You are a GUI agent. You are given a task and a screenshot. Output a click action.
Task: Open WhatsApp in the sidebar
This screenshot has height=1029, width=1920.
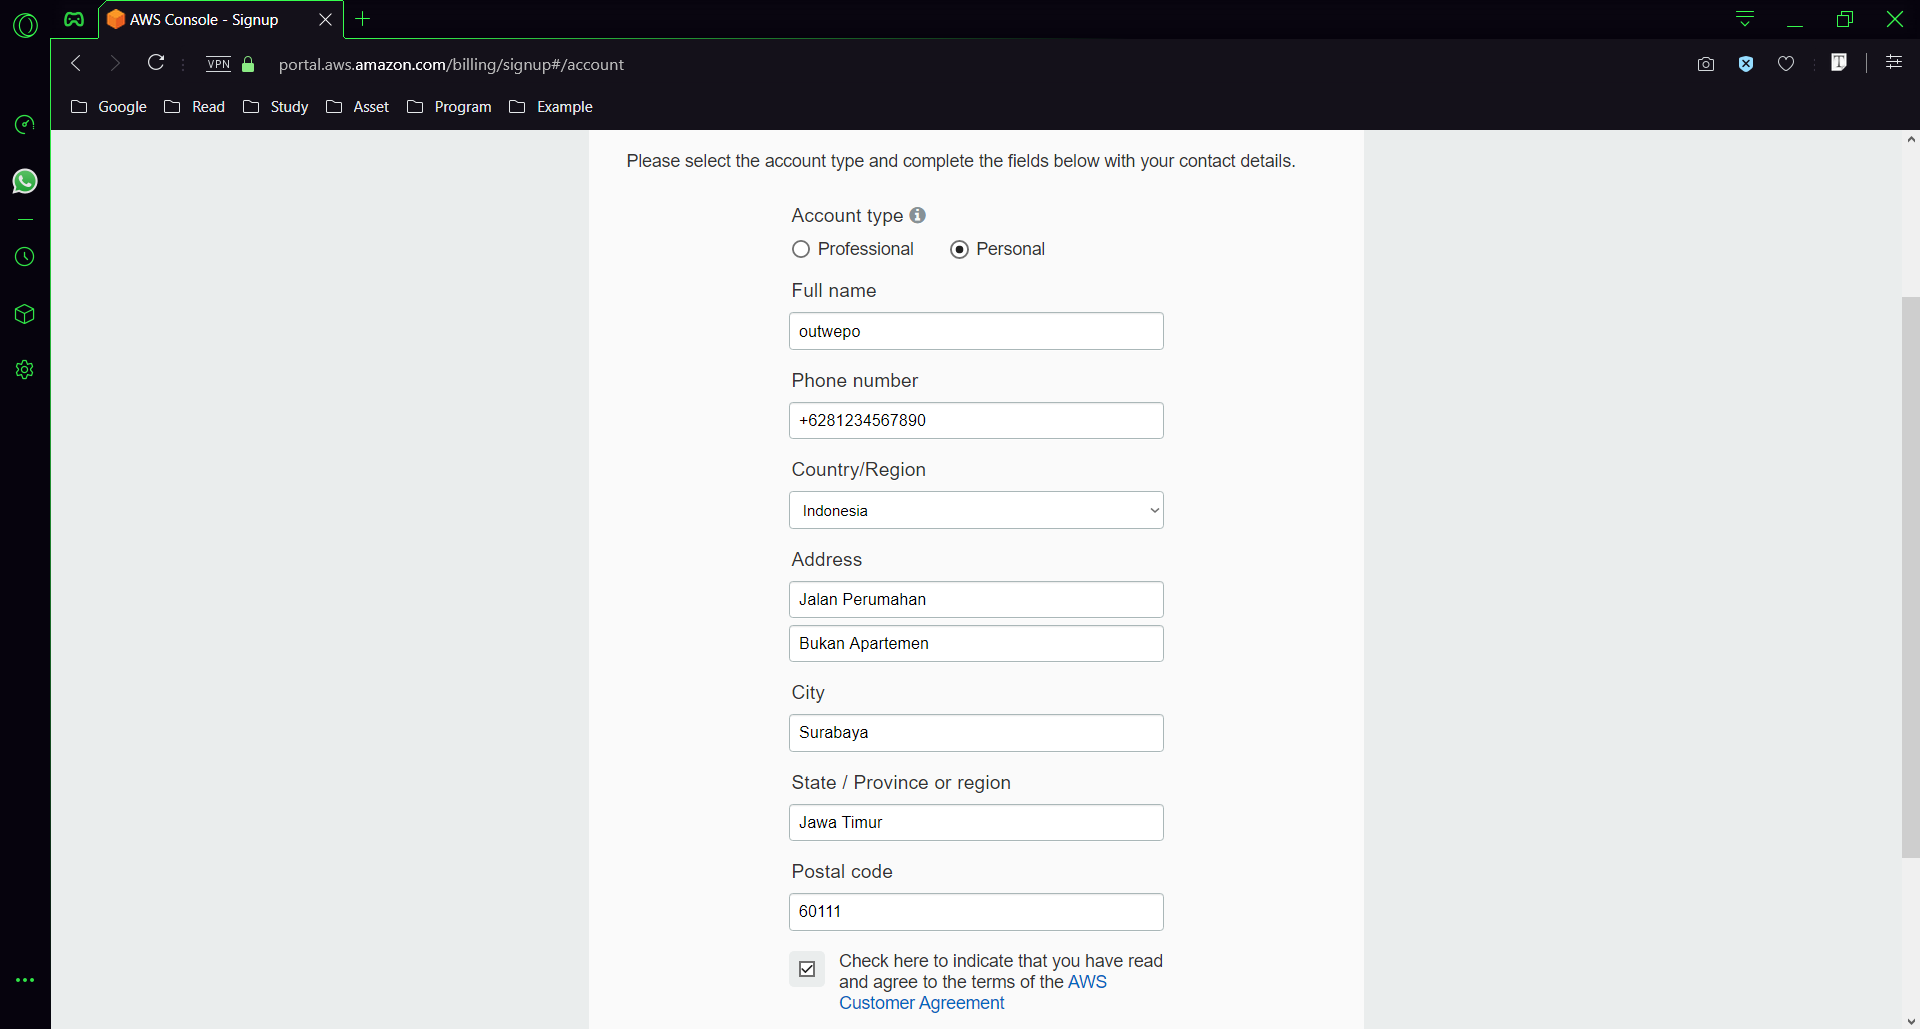25,181
